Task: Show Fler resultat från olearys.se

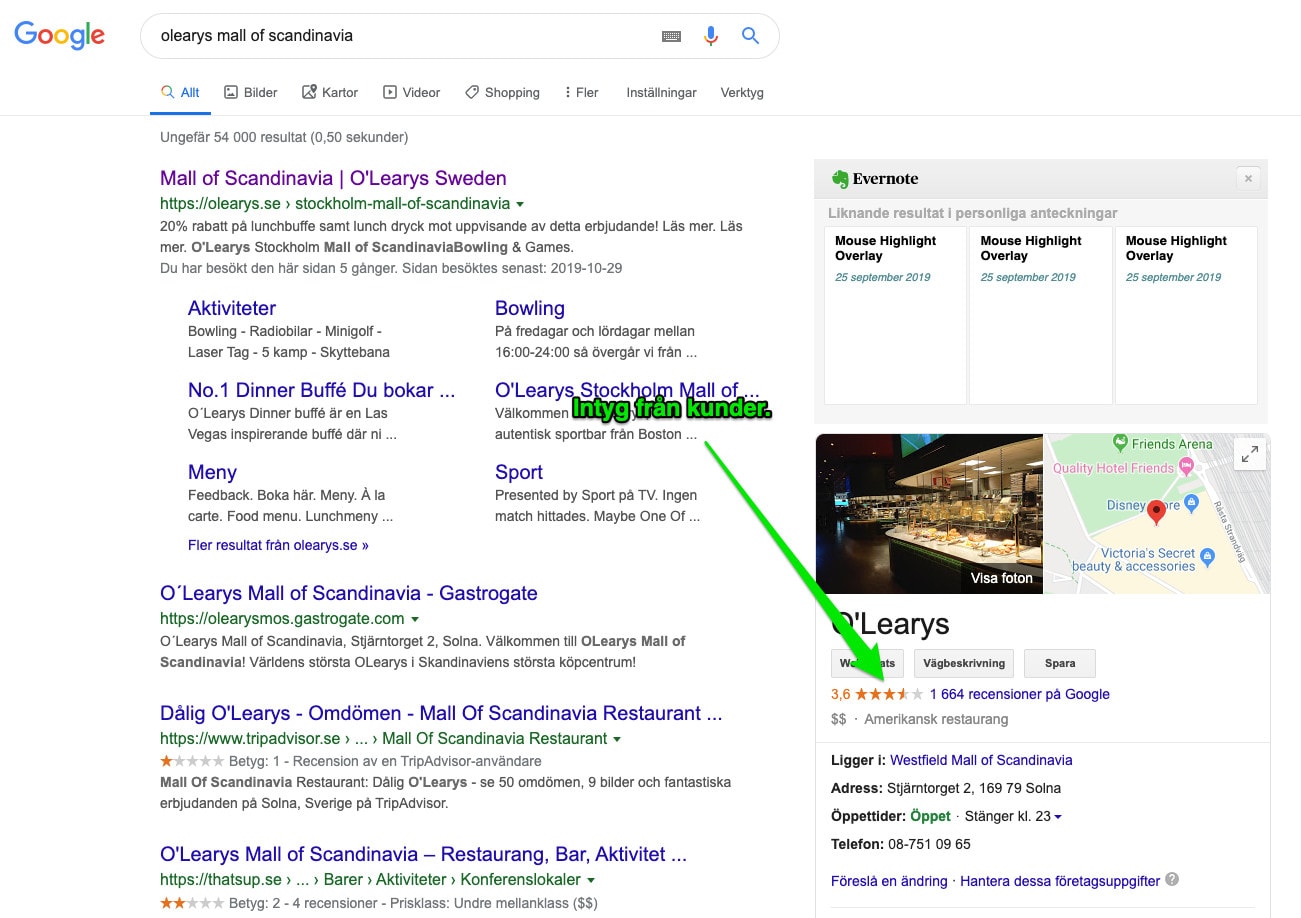Action: (278, 545)
